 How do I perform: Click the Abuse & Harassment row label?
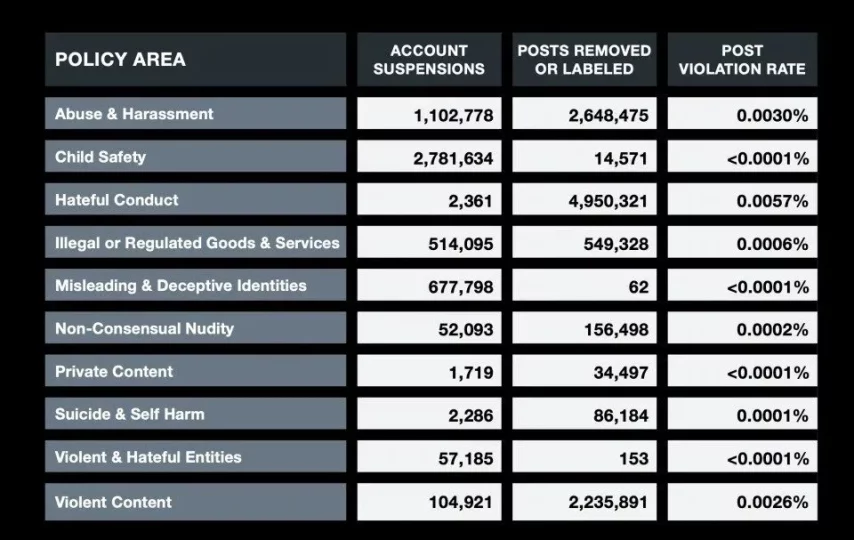click(x=195, y=114)
